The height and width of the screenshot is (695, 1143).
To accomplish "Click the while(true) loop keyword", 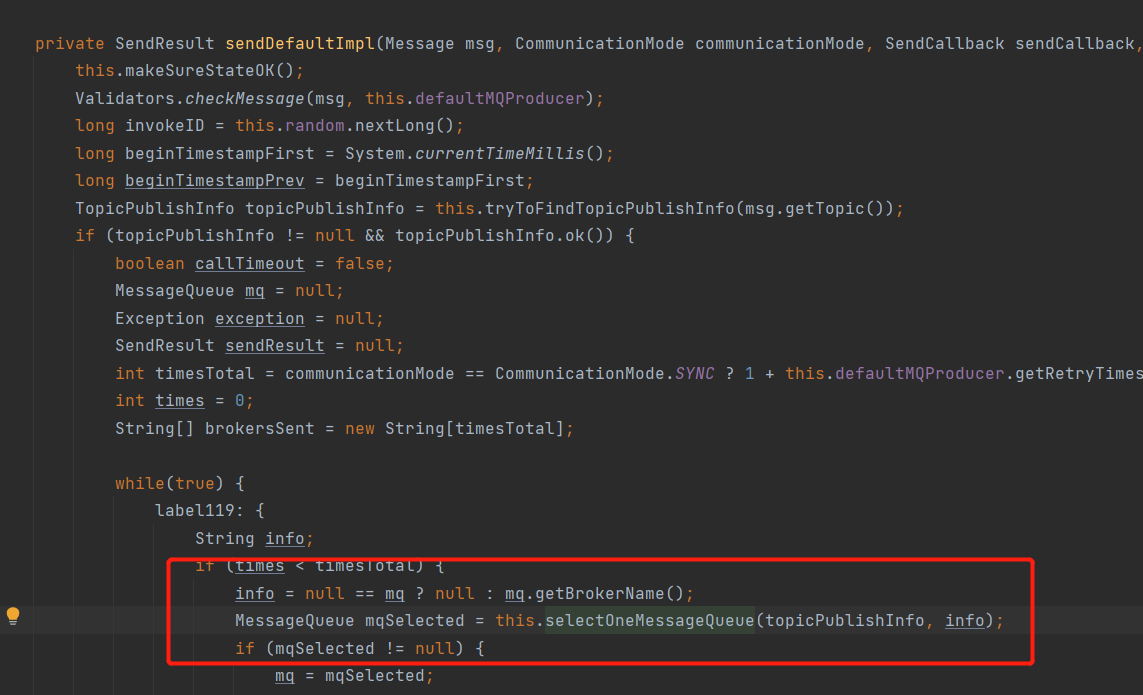I will [x=140, y=484].
